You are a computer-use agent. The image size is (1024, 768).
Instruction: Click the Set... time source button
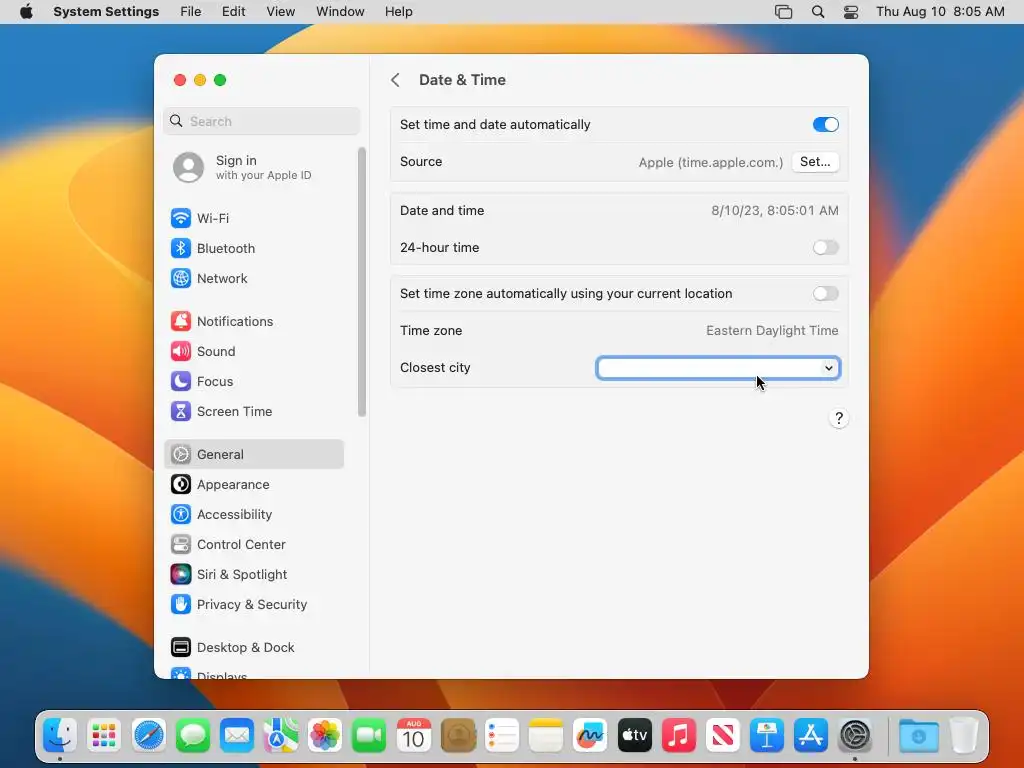815,161
